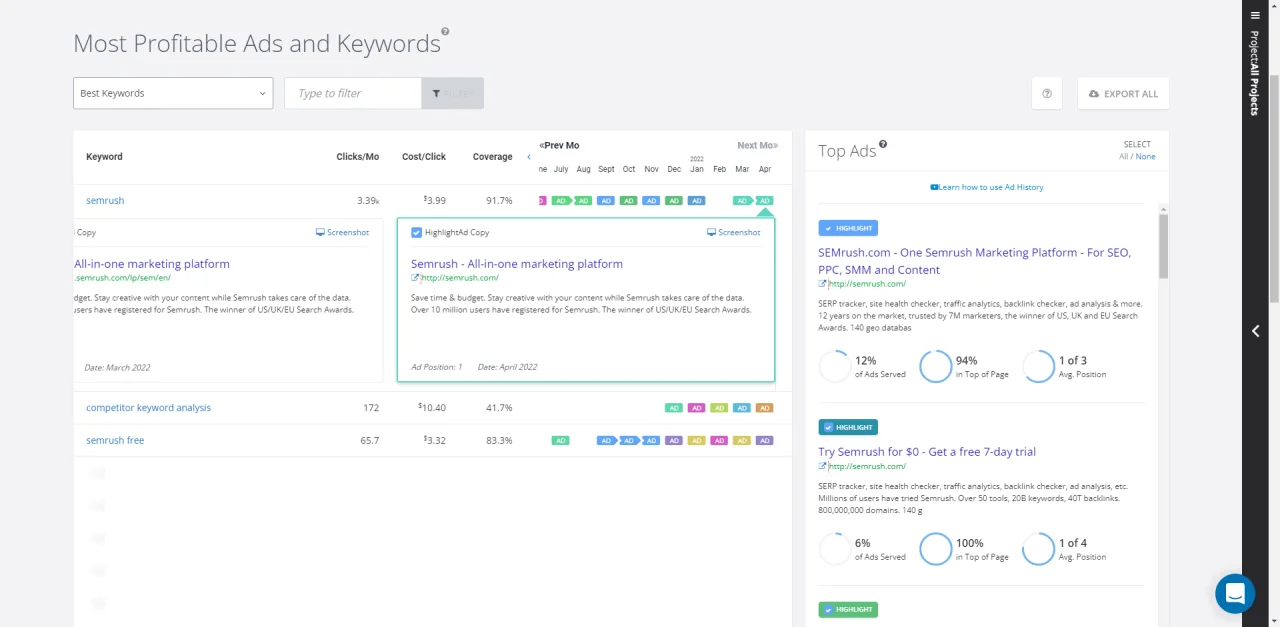Click the monitor icon before Learn how to use Ad History
1280x627 pixels.
pos(935,187)
